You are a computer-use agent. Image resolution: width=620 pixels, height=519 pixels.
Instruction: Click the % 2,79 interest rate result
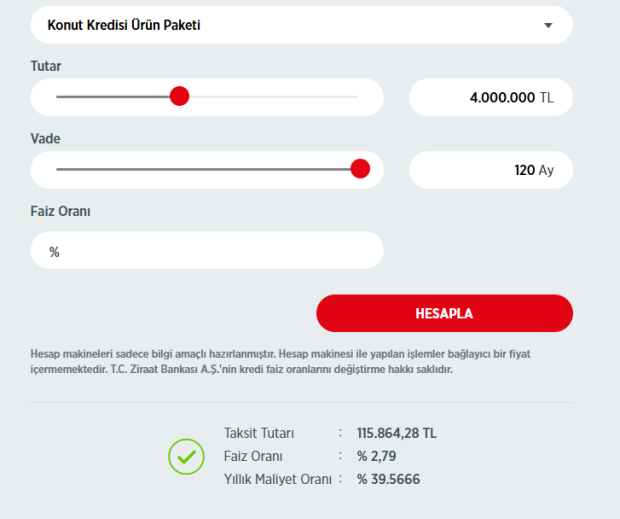tap(377, 456)
